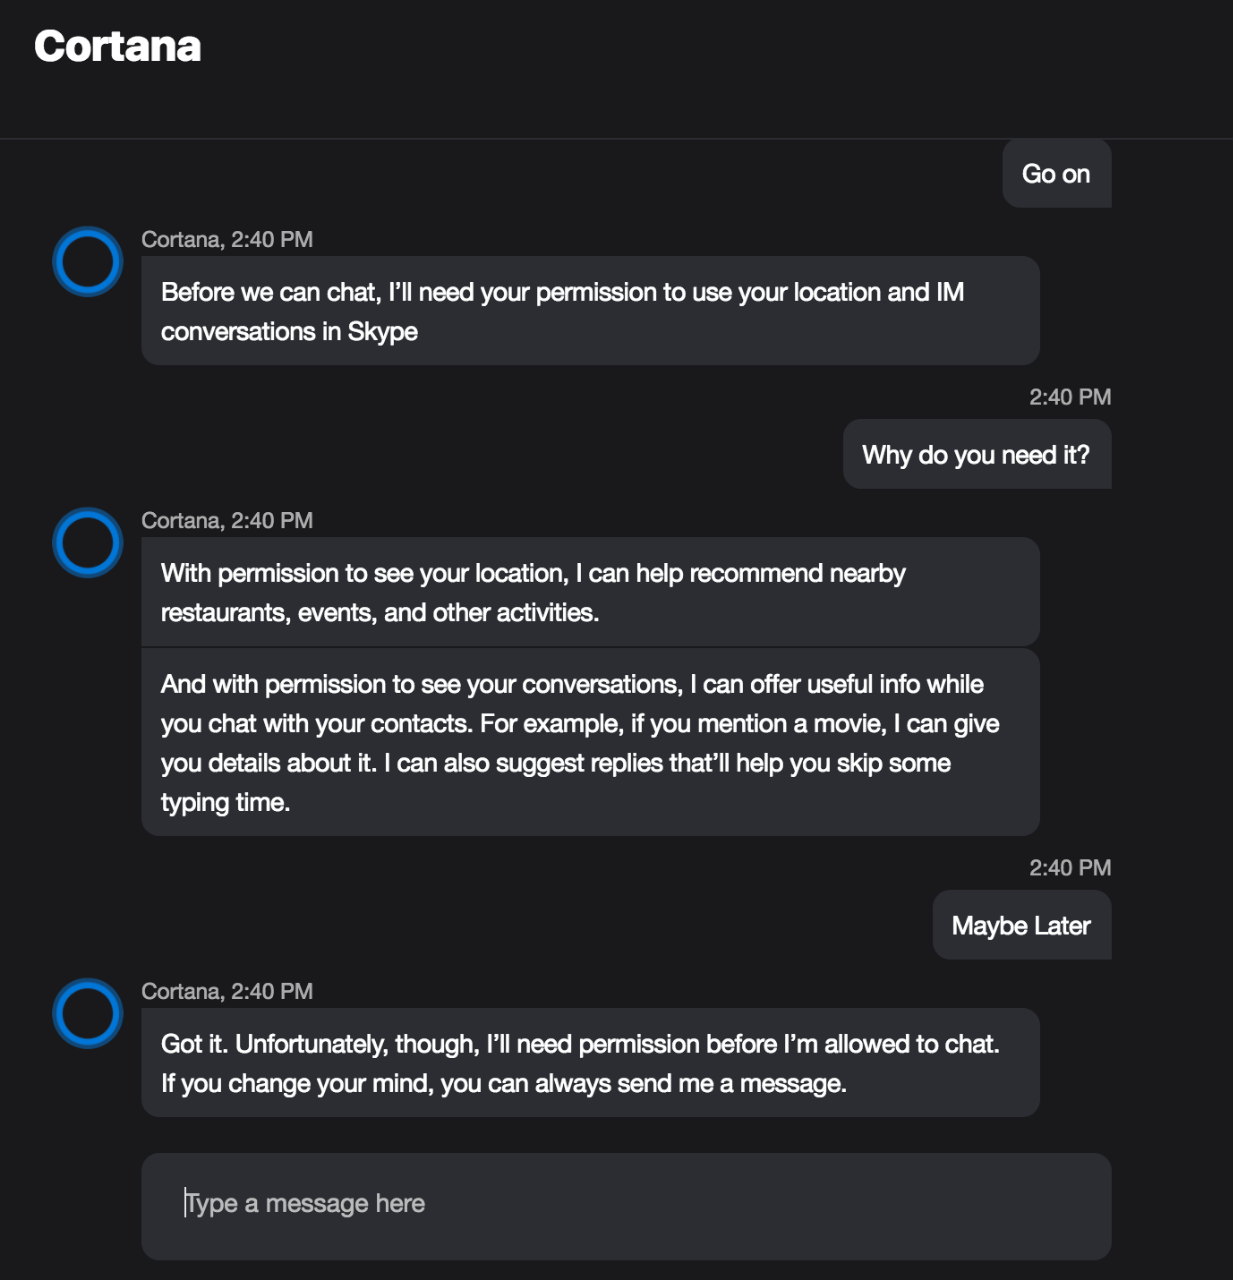Click the 'With permission to see your location' bubble
Viewport: 1233px width, 1280px height.
point(590,592)
